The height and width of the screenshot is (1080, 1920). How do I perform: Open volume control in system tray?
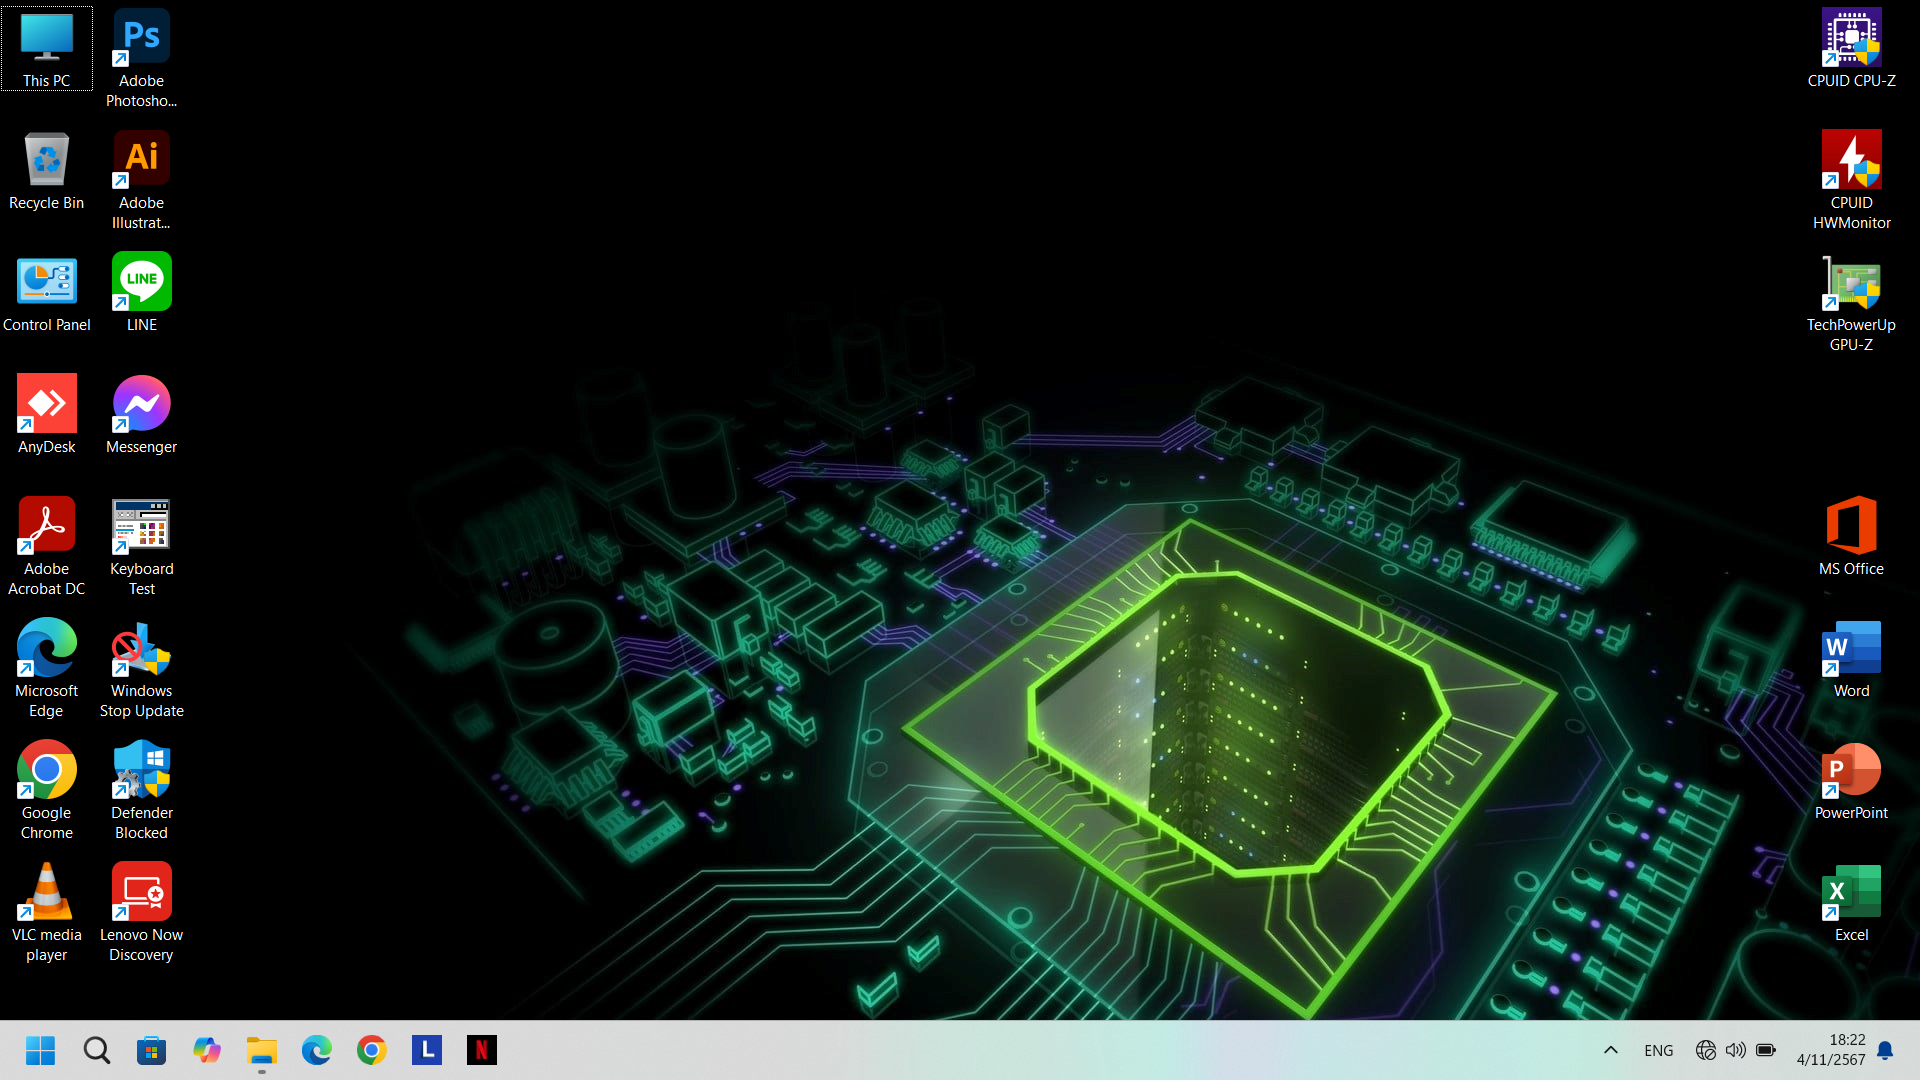[1736, 1050]
